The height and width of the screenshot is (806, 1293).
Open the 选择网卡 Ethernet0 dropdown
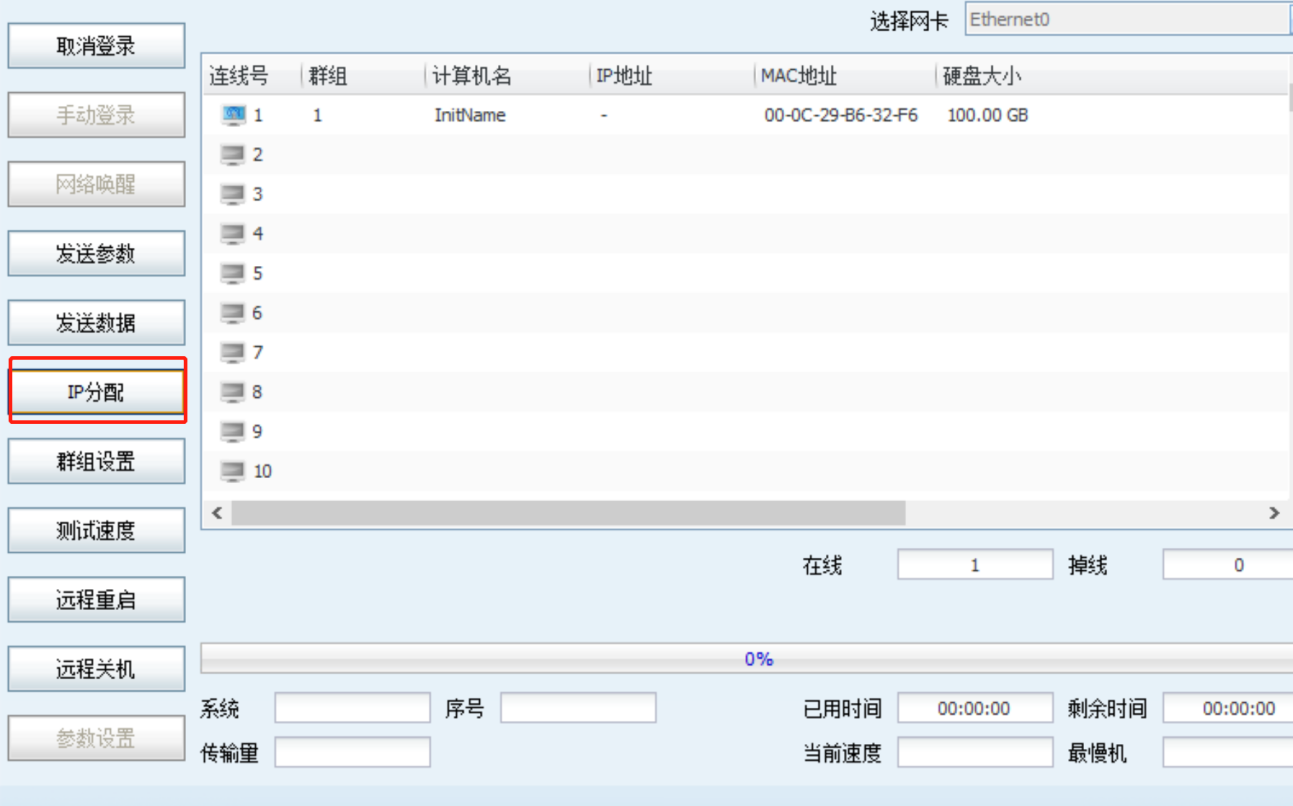click(x=1127, y=20)
